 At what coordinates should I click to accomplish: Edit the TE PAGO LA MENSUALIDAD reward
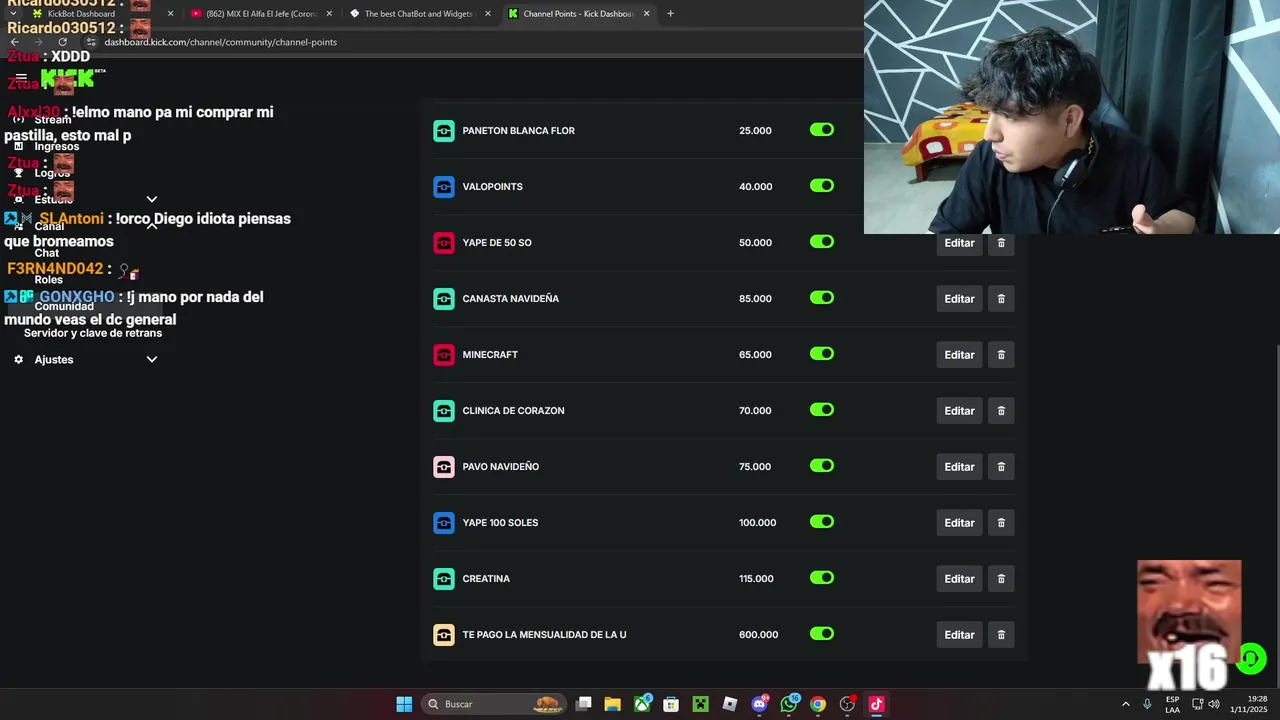[959, 635]
